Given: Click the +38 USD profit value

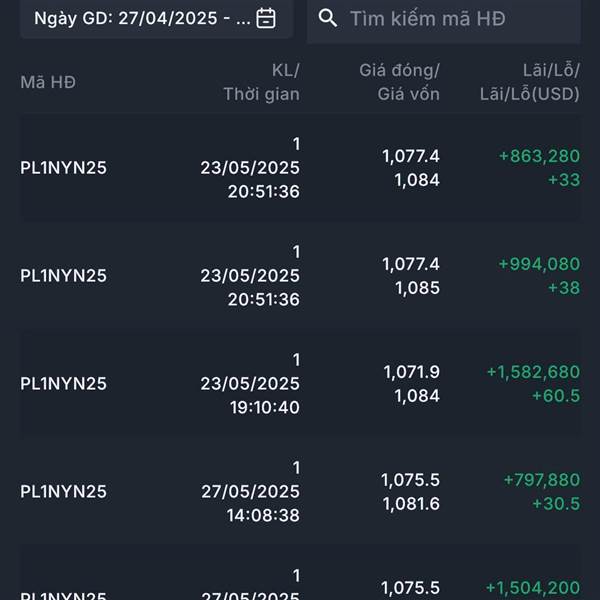Looking at the screenshot, I should 564,288.
